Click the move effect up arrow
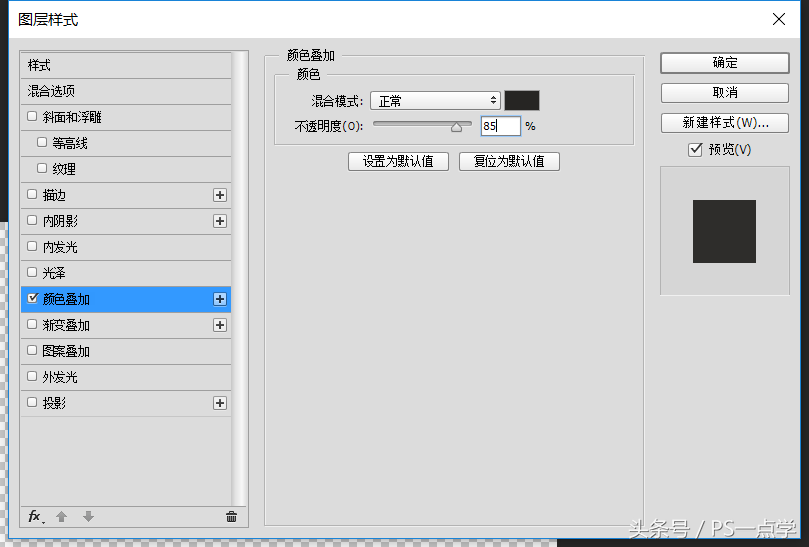Image resolution: width=809 pixels, height=547 pixels. [x=61, y=517]
